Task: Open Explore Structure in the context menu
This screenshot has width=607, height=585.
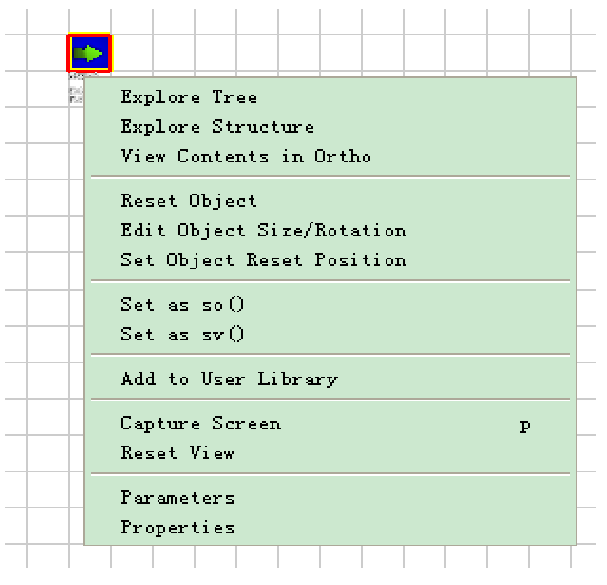Action: coord(217,127)
